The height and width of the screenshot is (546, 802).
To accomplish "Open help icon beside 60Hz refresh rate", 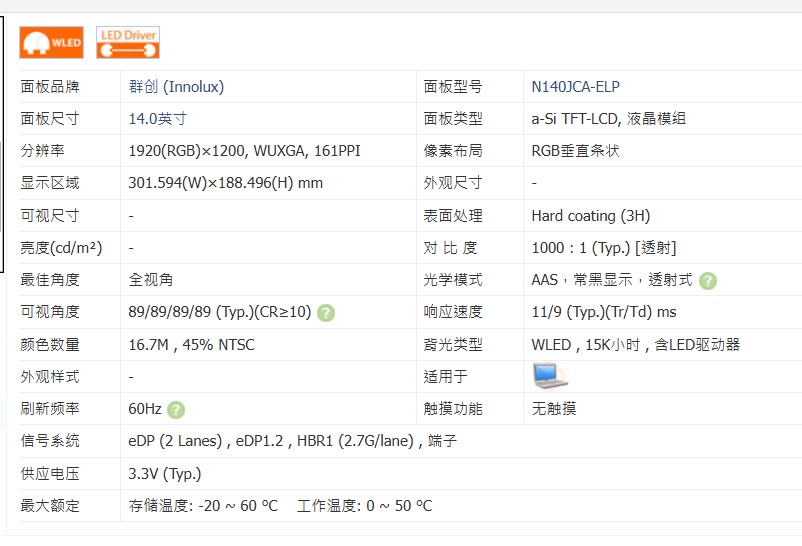I will (x=176, y=409).
